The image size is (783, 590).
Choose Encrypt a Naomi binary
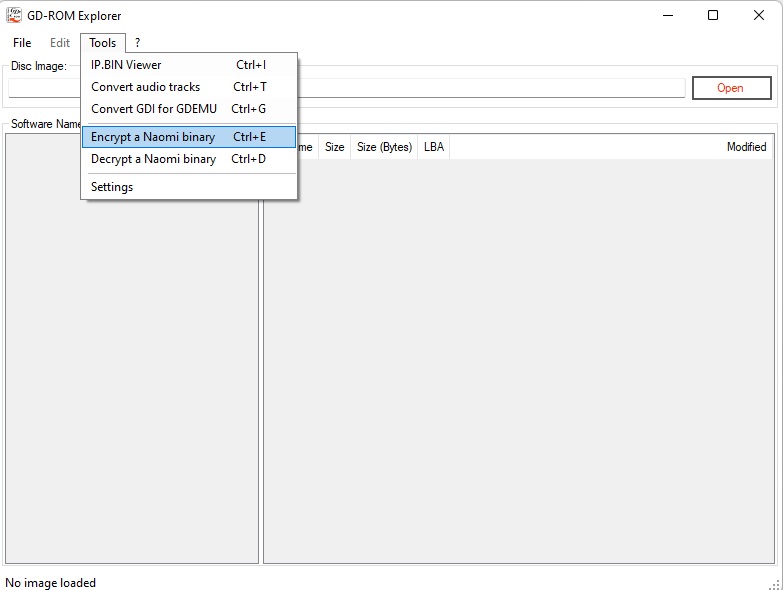click(189, 137)
